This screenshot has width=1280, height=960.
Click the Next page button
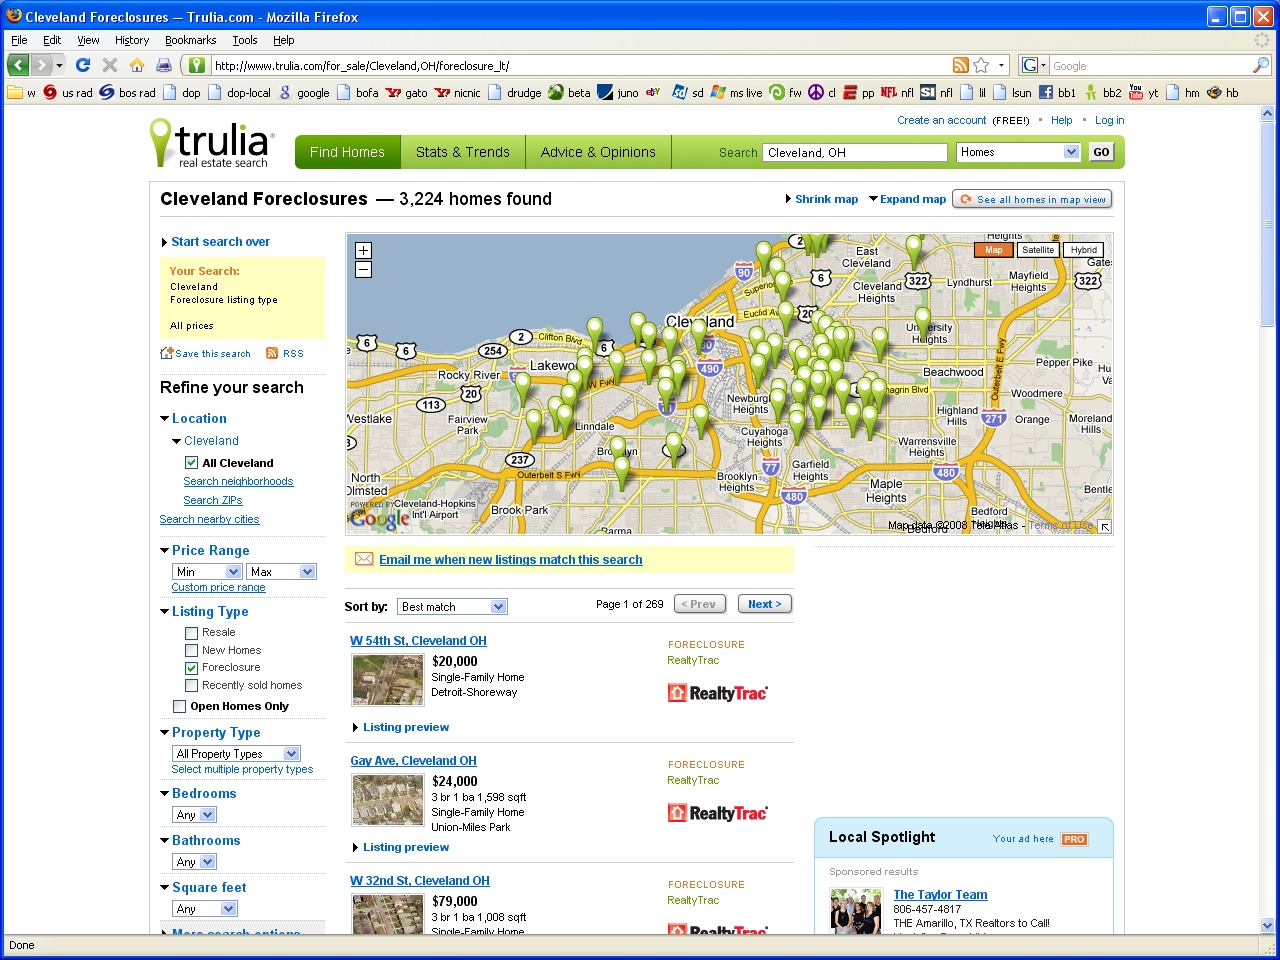click(765, 604)
